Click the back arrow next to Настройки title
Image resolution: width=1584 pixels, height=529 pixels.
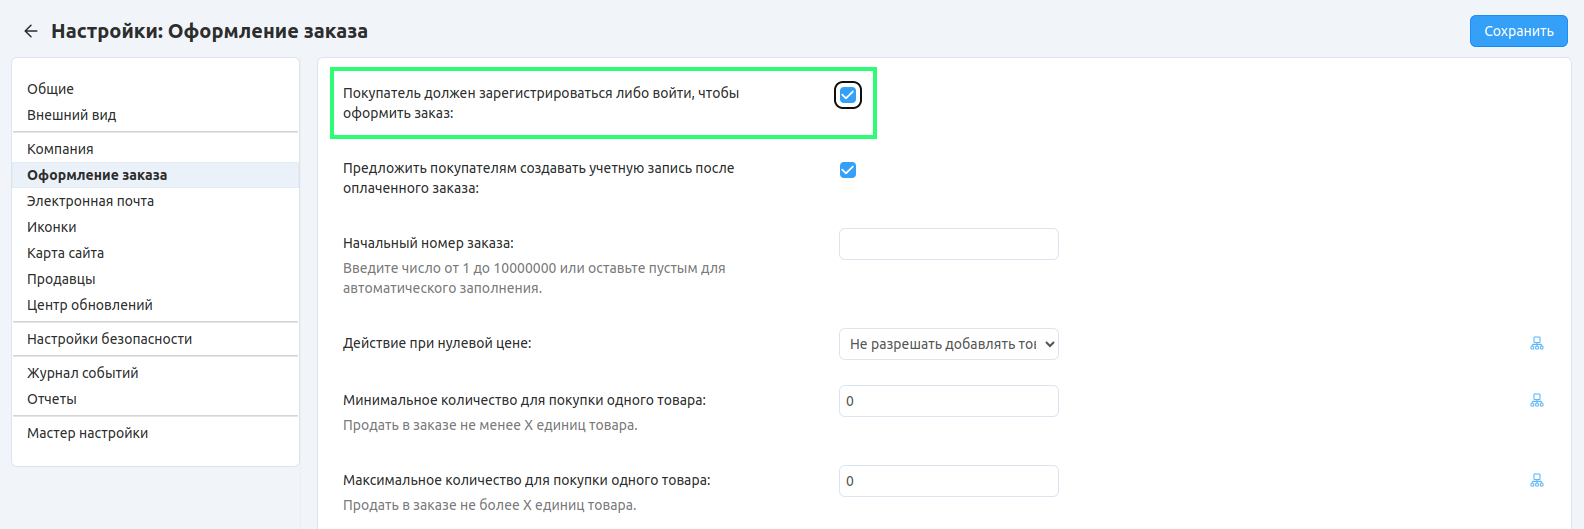point(31,31)
